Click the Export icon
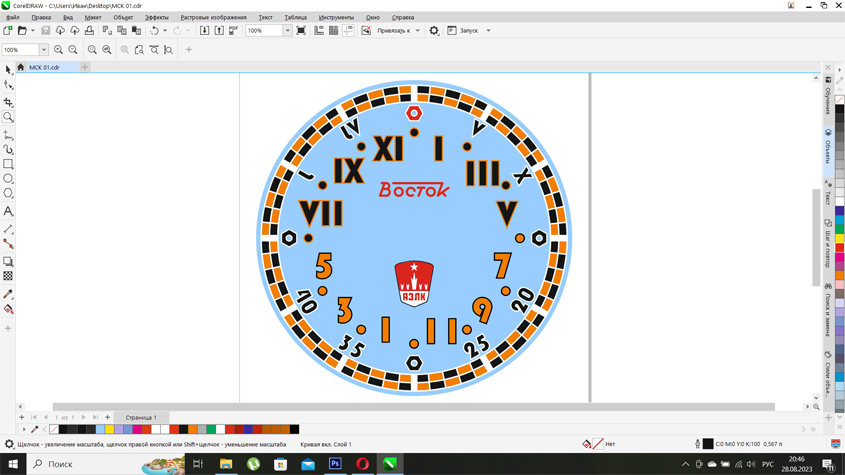 coord(219,31)
